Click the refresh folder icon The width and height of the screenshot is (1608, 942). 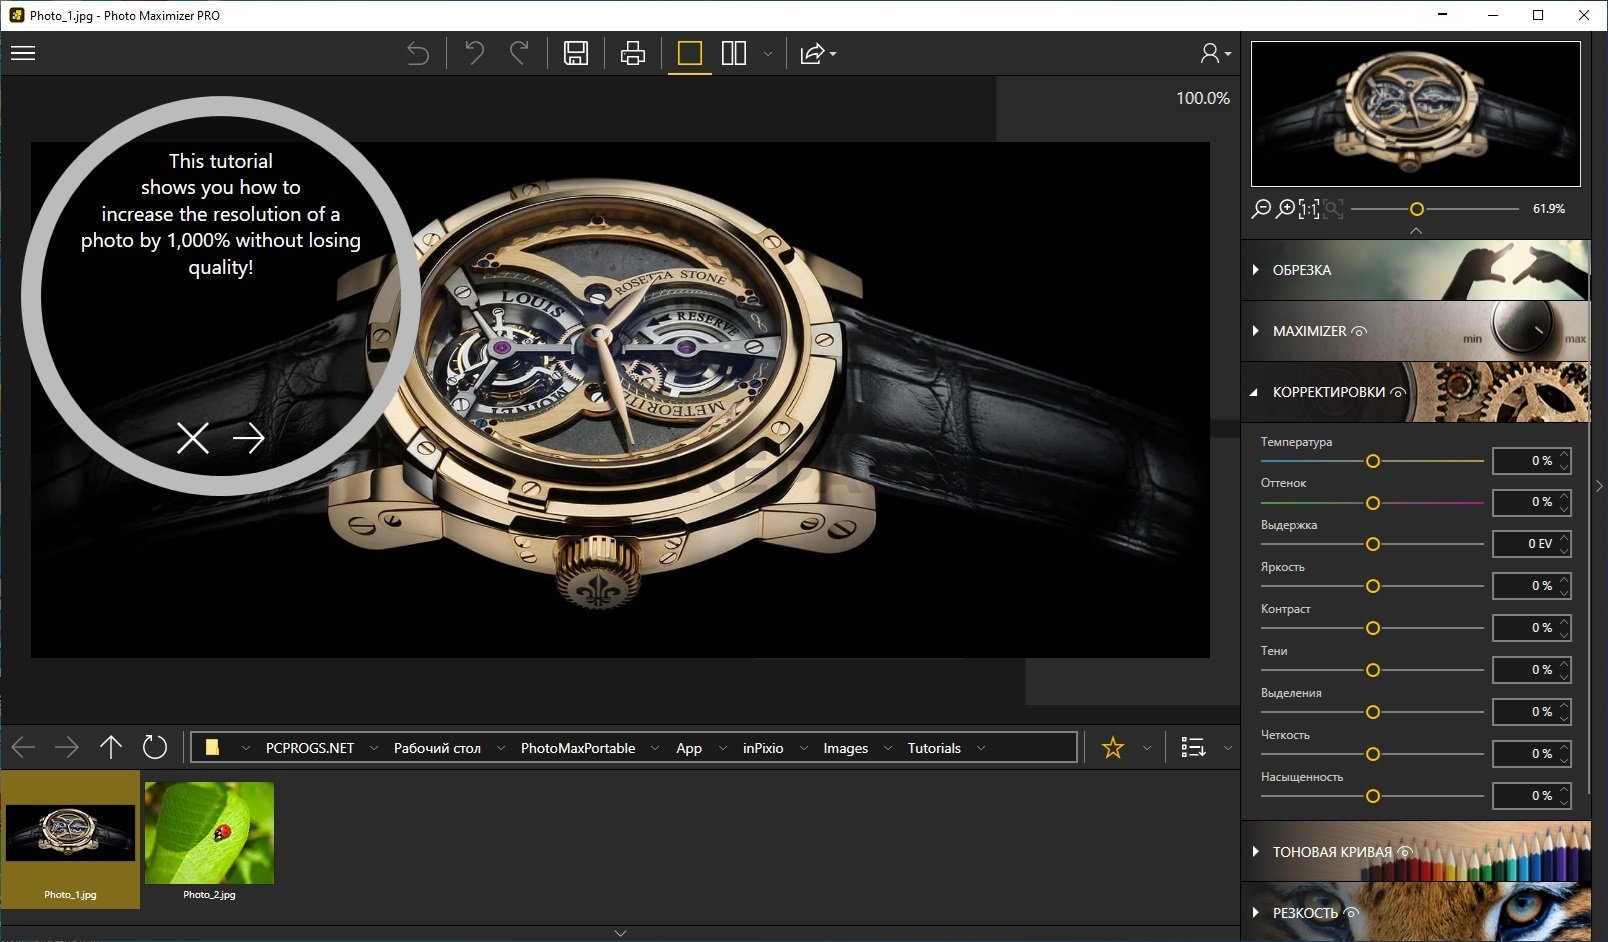pyautogui.click(x=154, y=747)
